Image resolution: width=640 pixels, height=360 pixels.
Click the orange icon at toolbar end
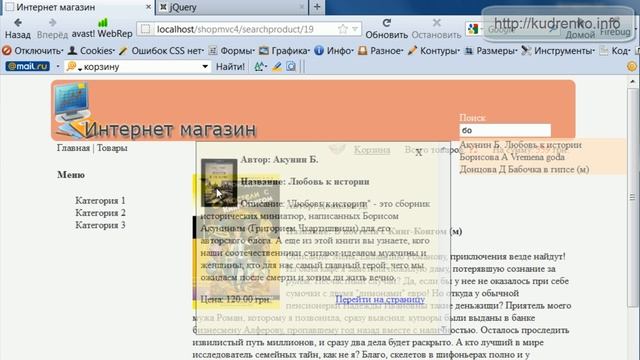pos(632,67)
